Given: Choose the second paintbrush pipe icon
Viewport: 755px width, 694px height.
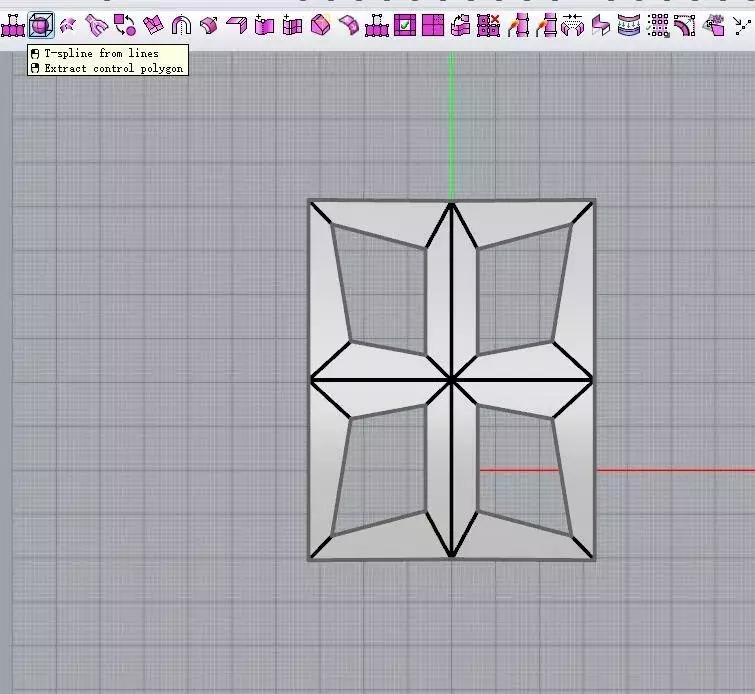Looking at the screenshot, I should pos(546,25).
